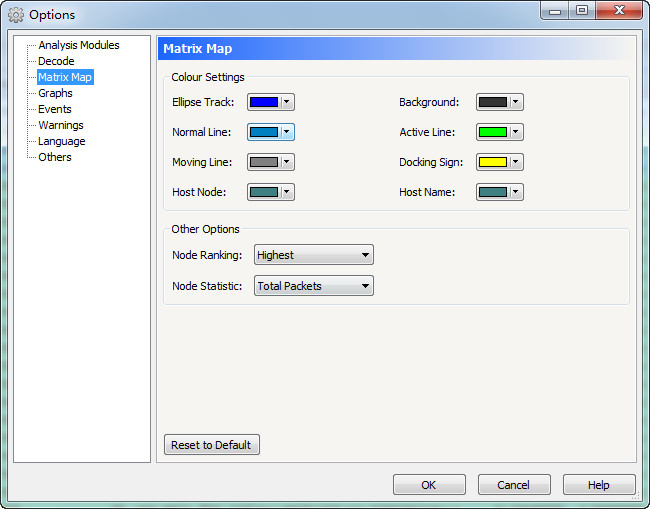Switch to the Warnings options page
The image size is (650, 509).
[60, 125]
